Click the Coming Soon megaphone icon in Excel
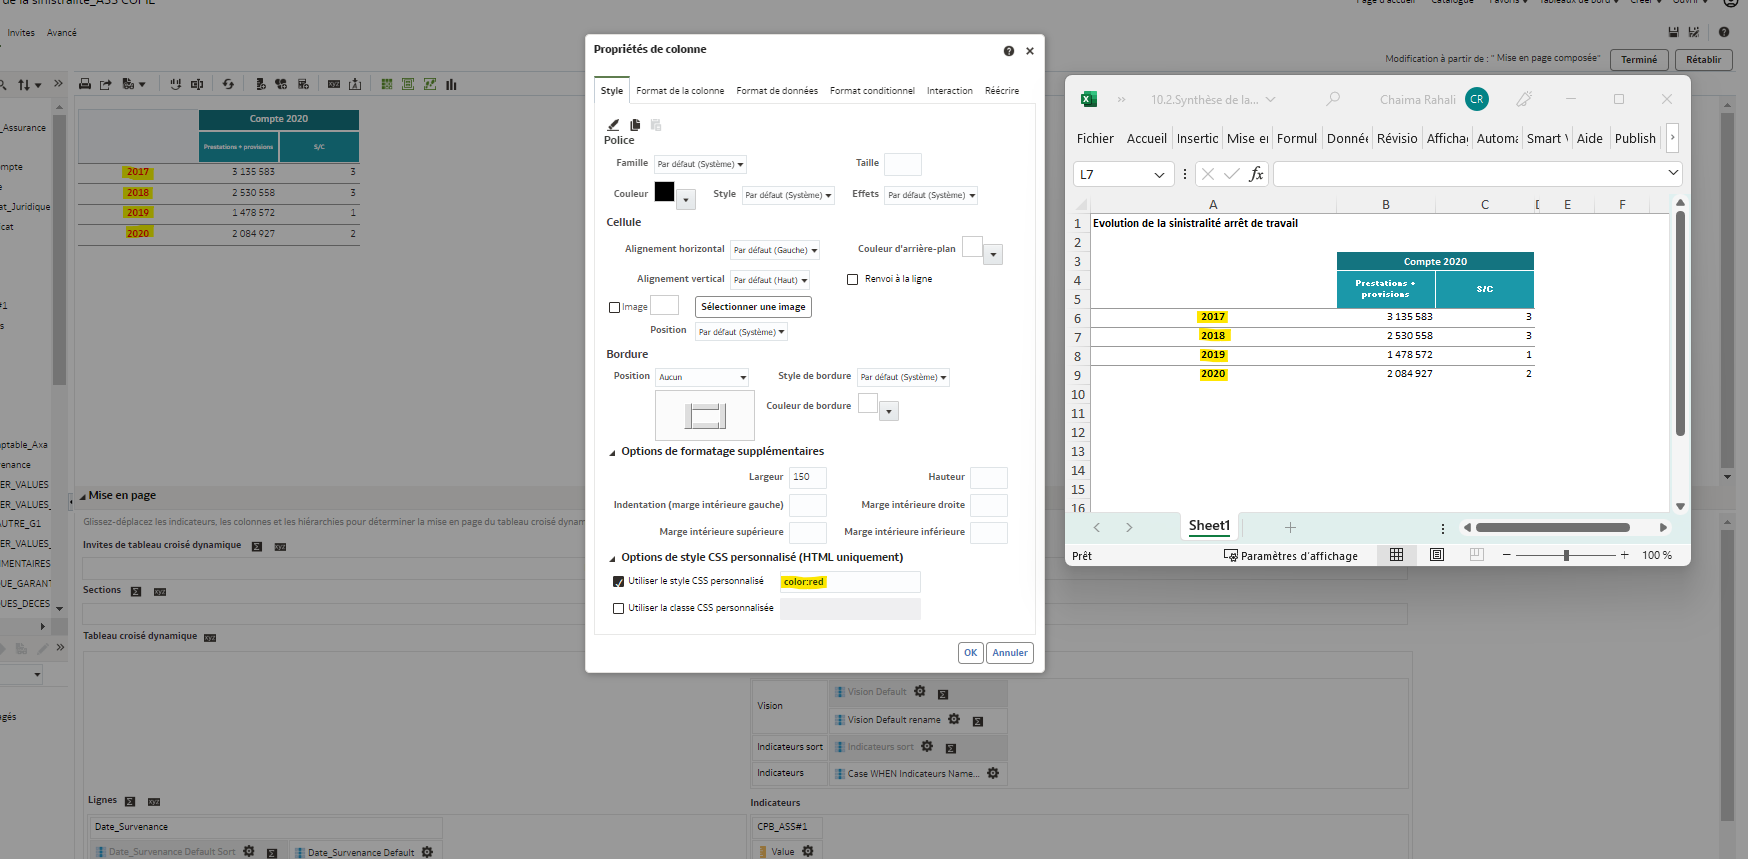Image resolution: width=1748 pixels, height=859 pixels. (1524, 99)
